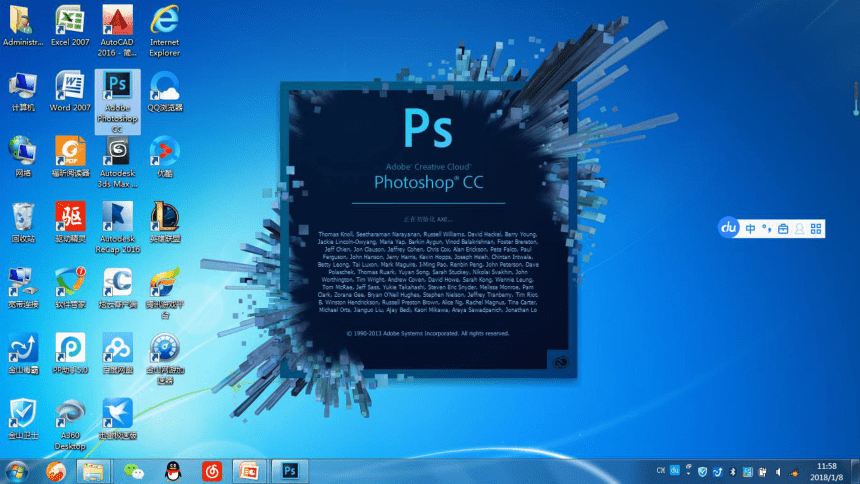Open the A360 Desktop shortcut
This screenshot has width=860, height=484.
(70, 425)
